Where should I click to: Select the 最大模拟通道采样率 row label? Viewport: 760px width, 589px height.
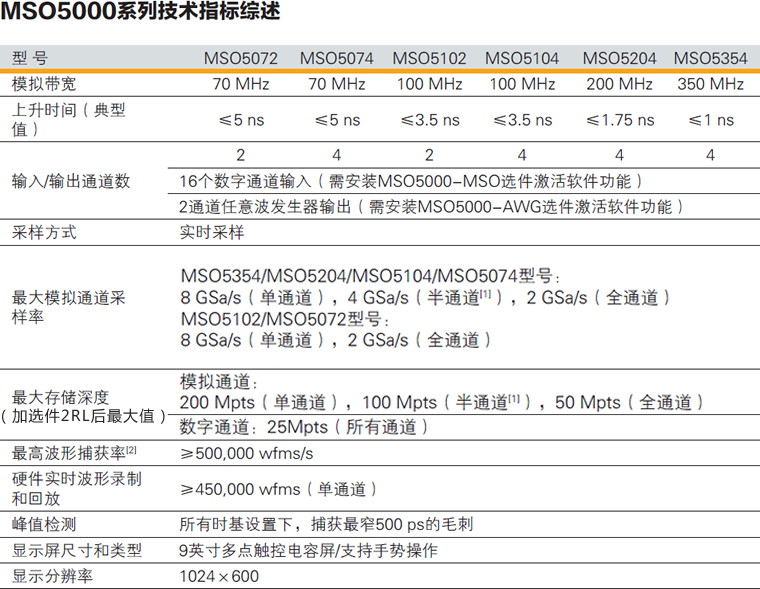pyautogui.click(x=68, y=307)
